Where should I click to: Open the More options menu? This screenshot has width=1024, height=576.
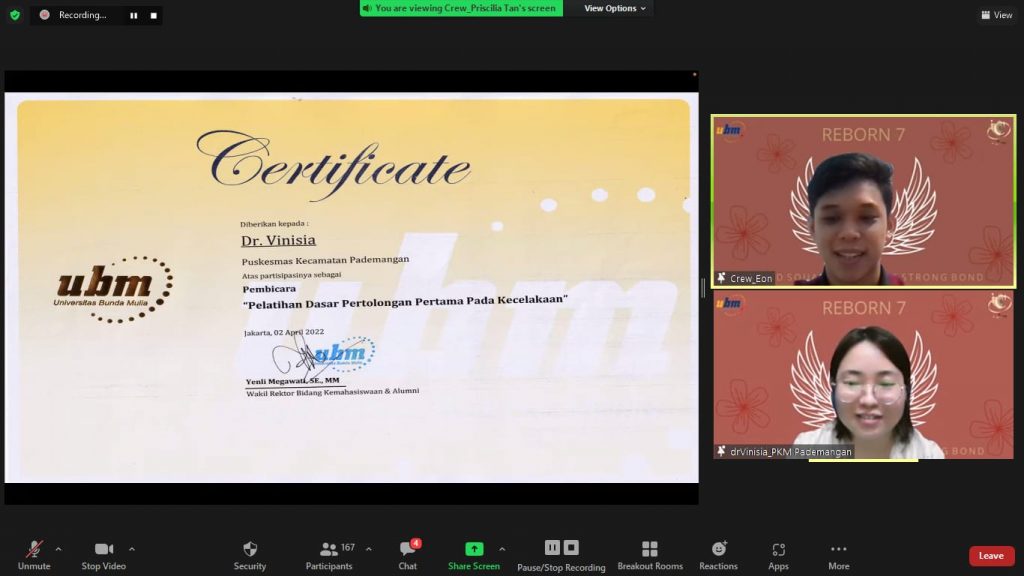point(839,556)
